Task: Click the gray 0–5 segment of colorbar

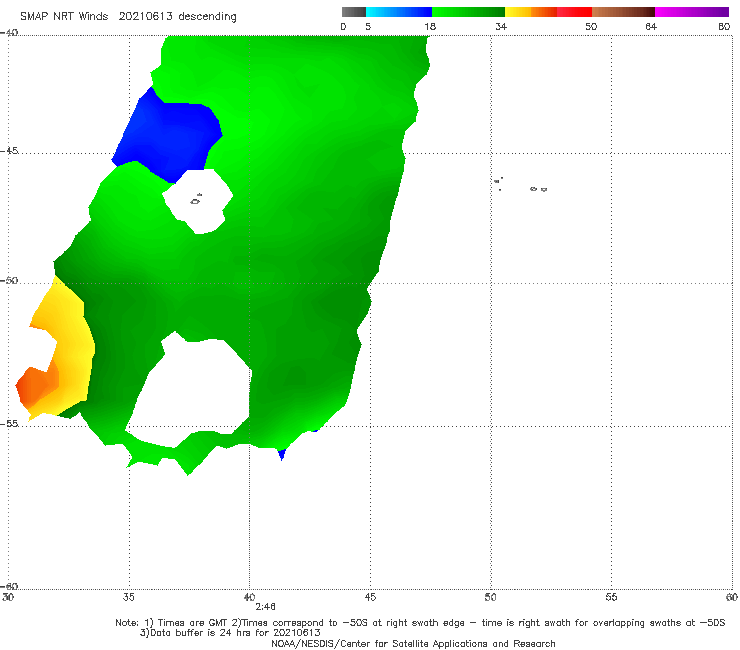Action: (x=354, y=12)
